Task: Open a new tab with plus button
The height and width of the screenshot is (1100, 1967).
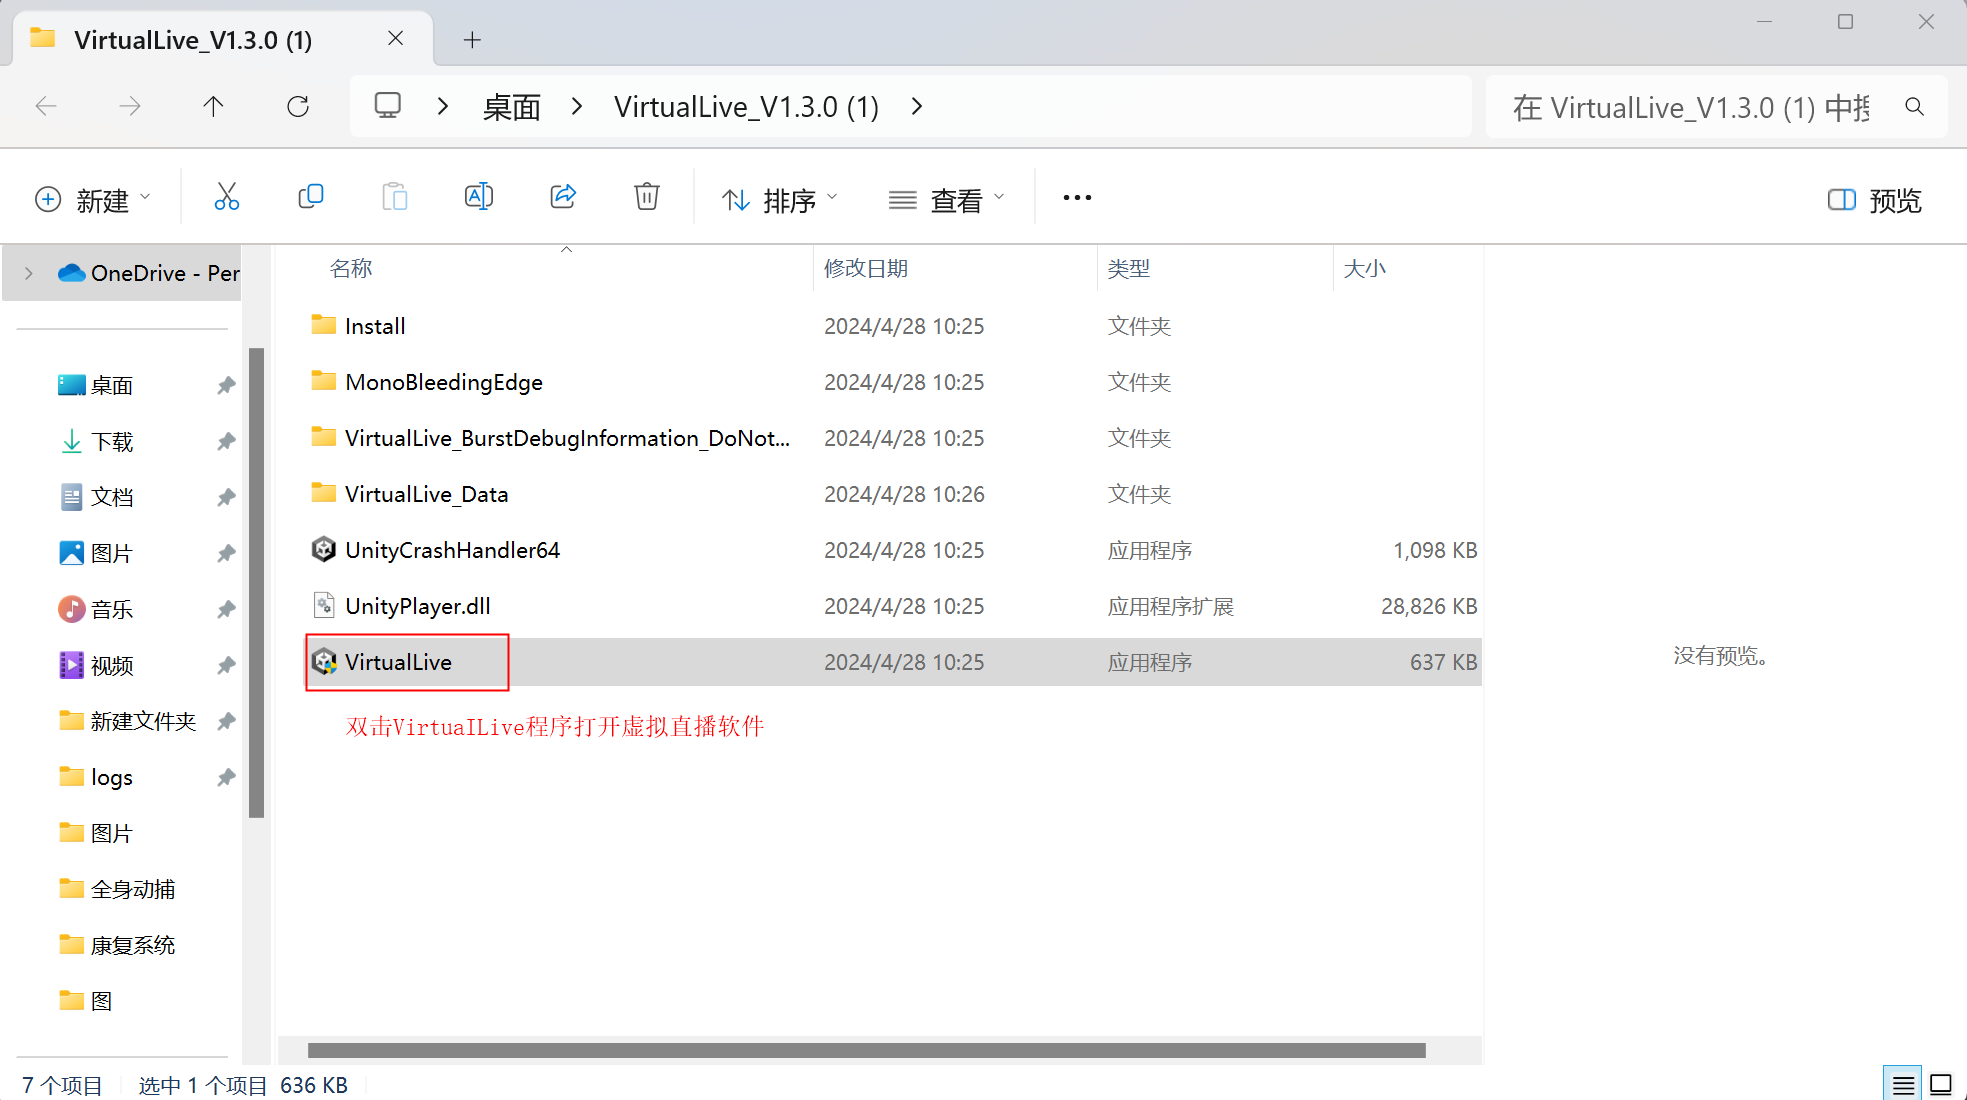Action: tap(472, 40)
